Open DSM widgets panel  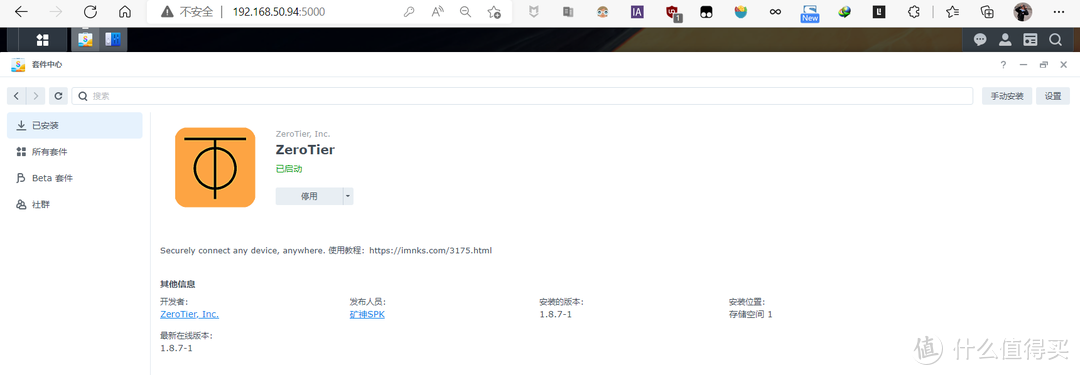pyautogui.click(x=1030, y=40)
